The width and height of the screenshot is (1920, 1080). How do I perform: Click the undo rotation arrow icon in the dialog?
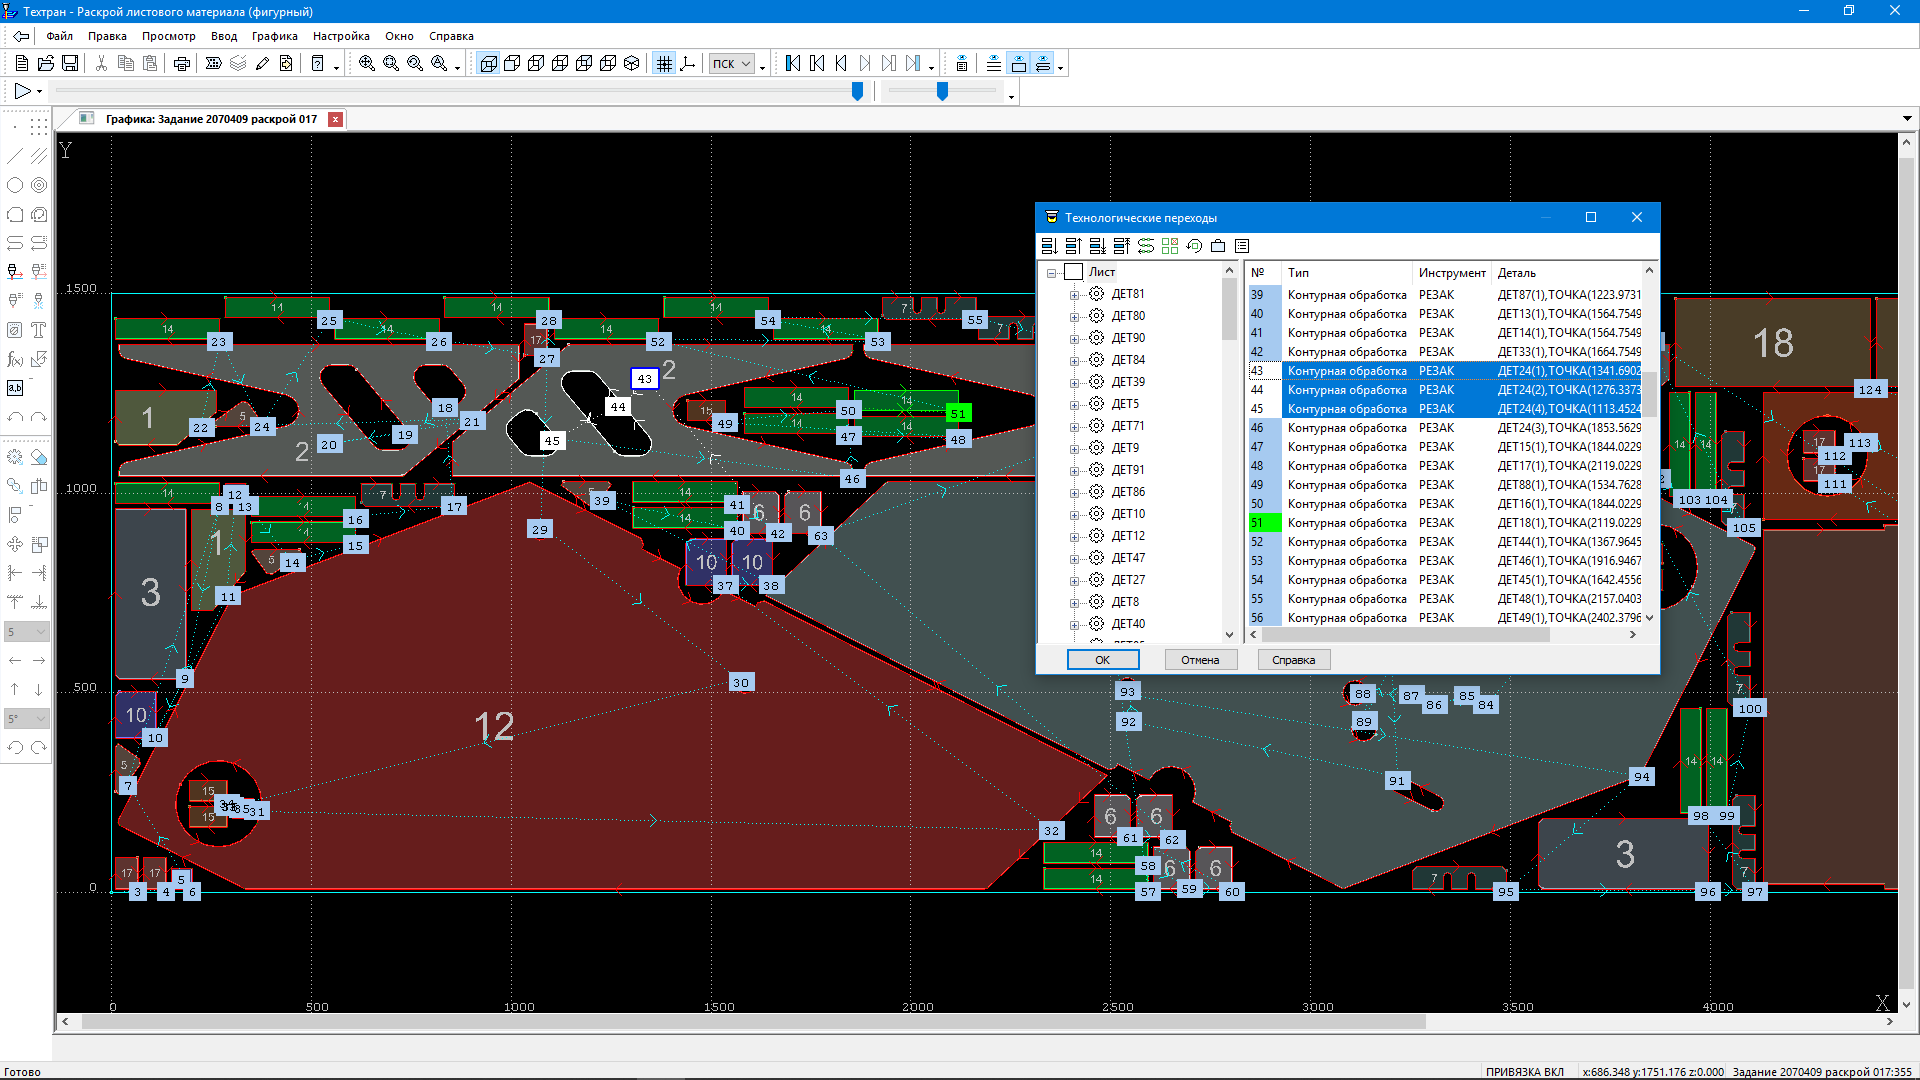pos(1194,246)
